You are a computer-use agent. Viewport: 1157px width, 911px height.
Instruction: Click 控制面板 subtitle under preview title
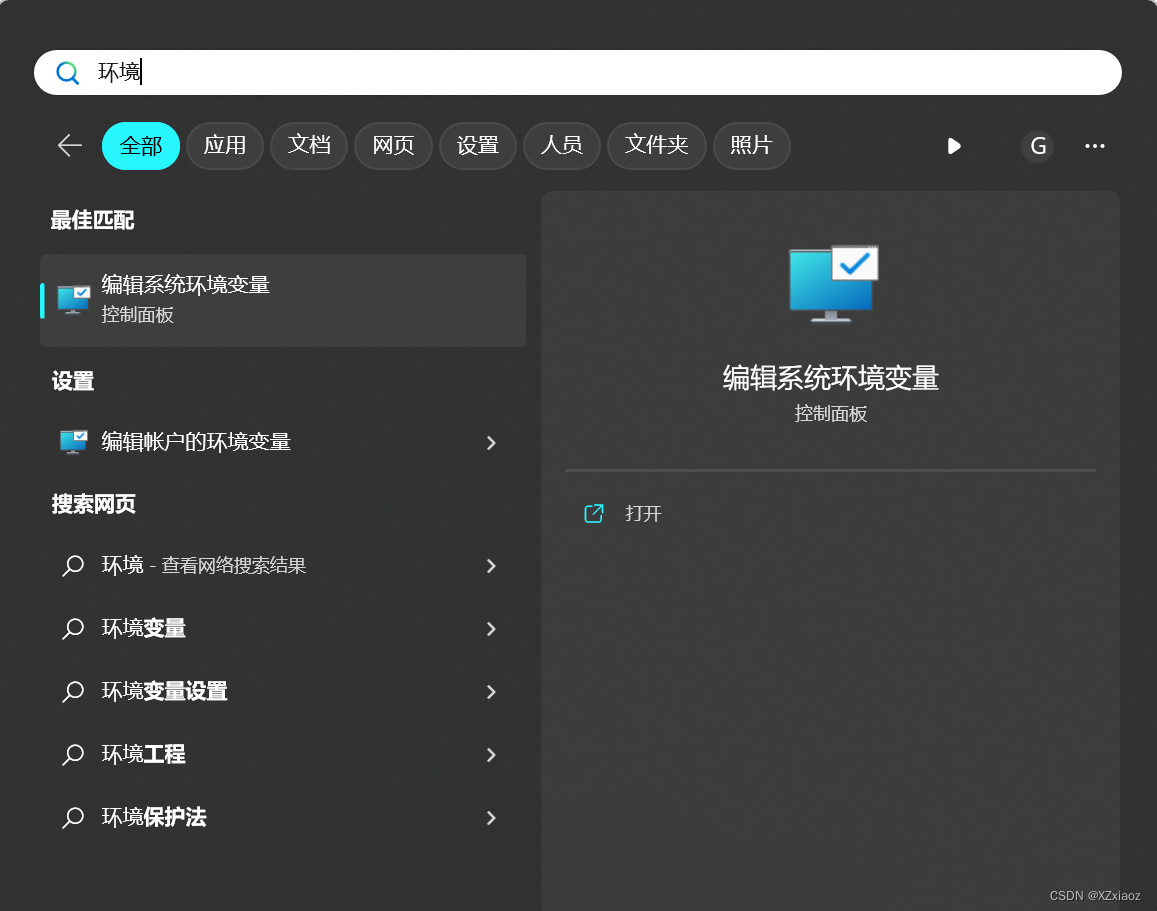[x=831, y=414]
